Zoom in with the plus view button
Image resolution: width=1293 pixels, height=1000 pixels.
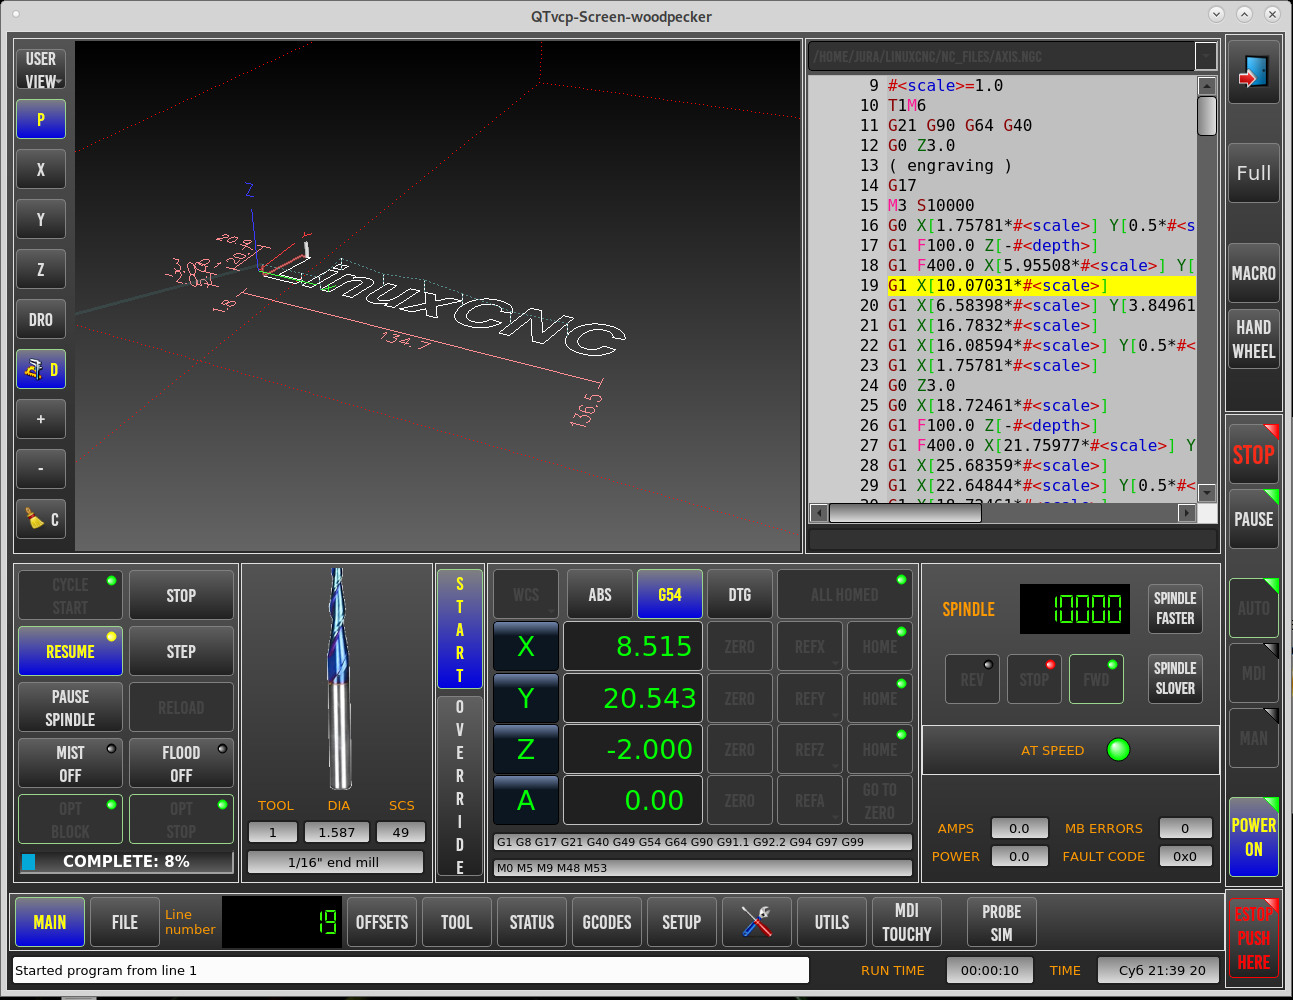point(41,419)
